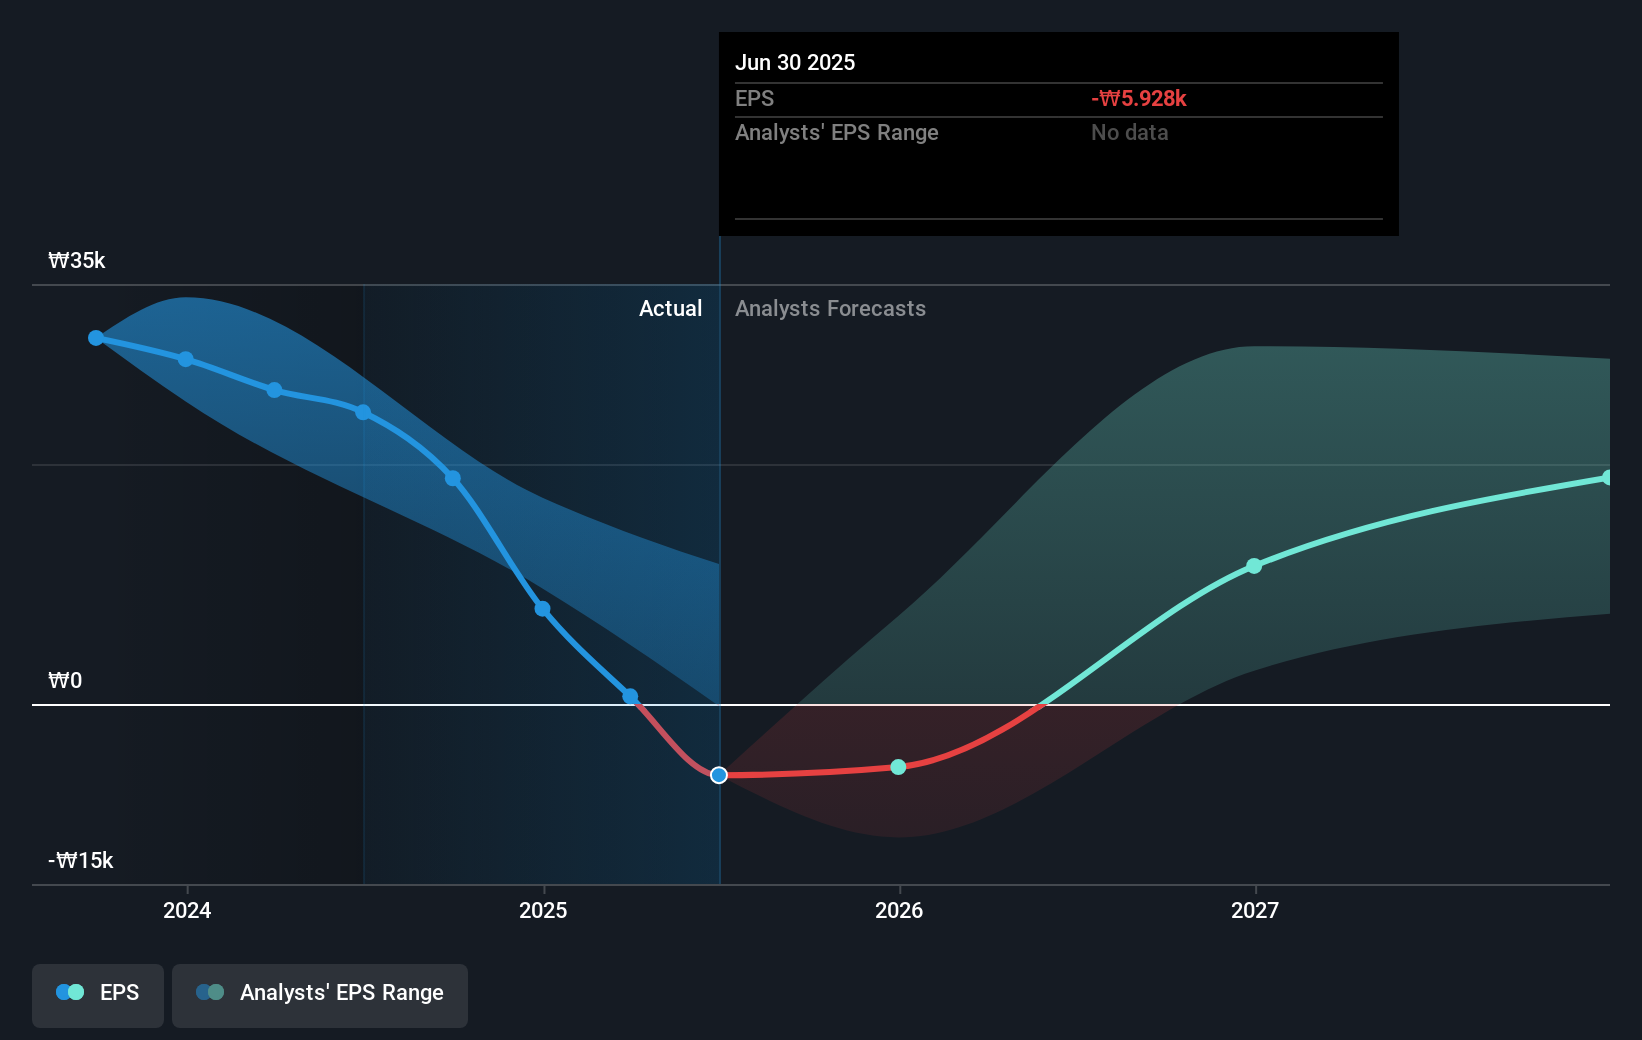Toggle the EPS legend item
This screenshot has width=1642, height=1040.
(x=97, y=992)
